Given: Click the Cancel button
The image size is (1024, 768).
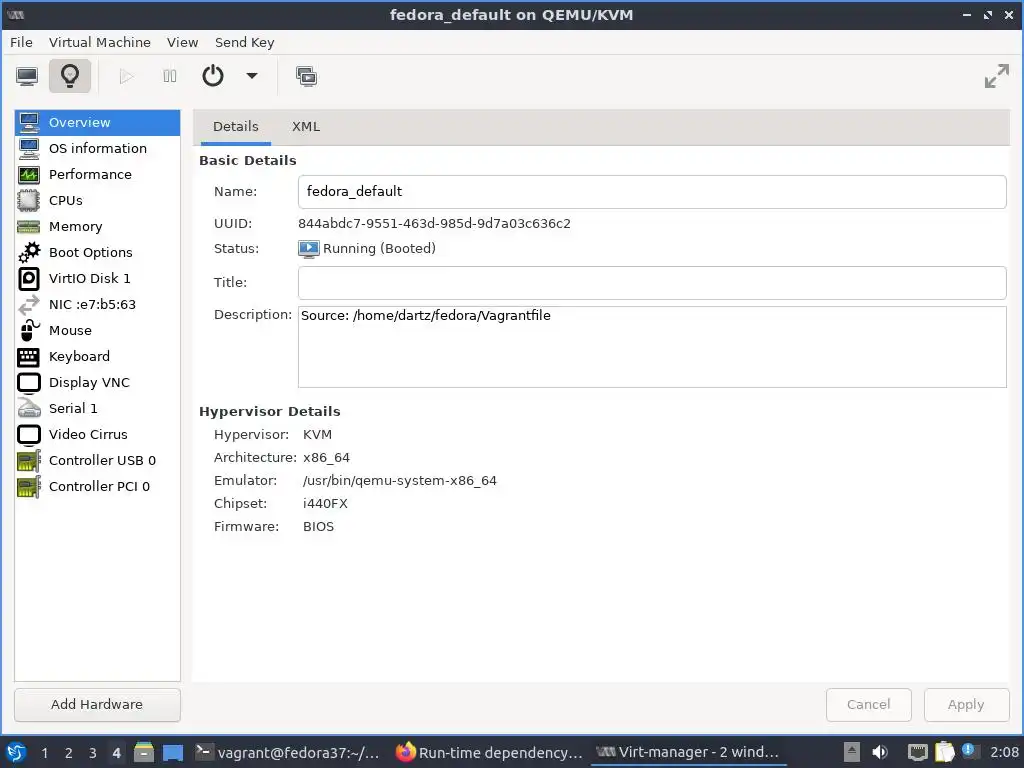Looking at the screenshot, I should tap(869, 705).
